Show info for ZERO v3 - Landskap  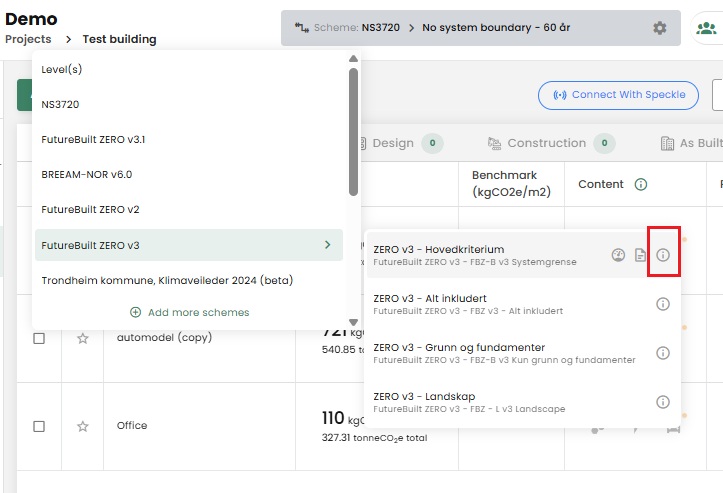(663, 402)
